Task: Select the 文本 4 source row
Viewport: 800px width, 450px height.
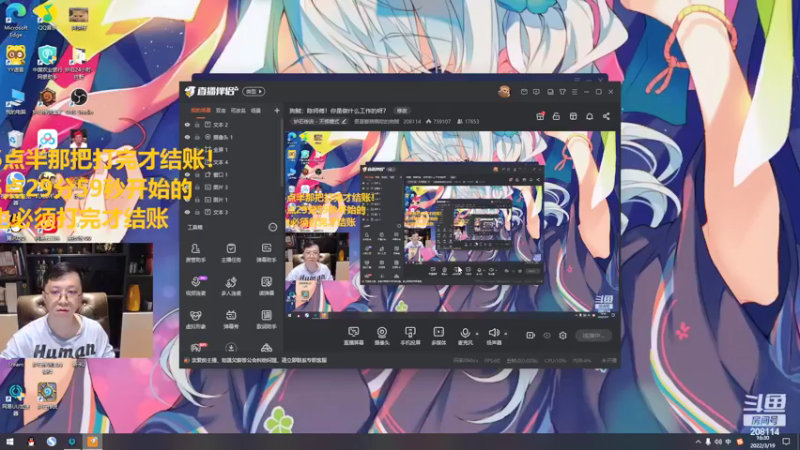Action: pyautogui.click(x=233, y=162)
